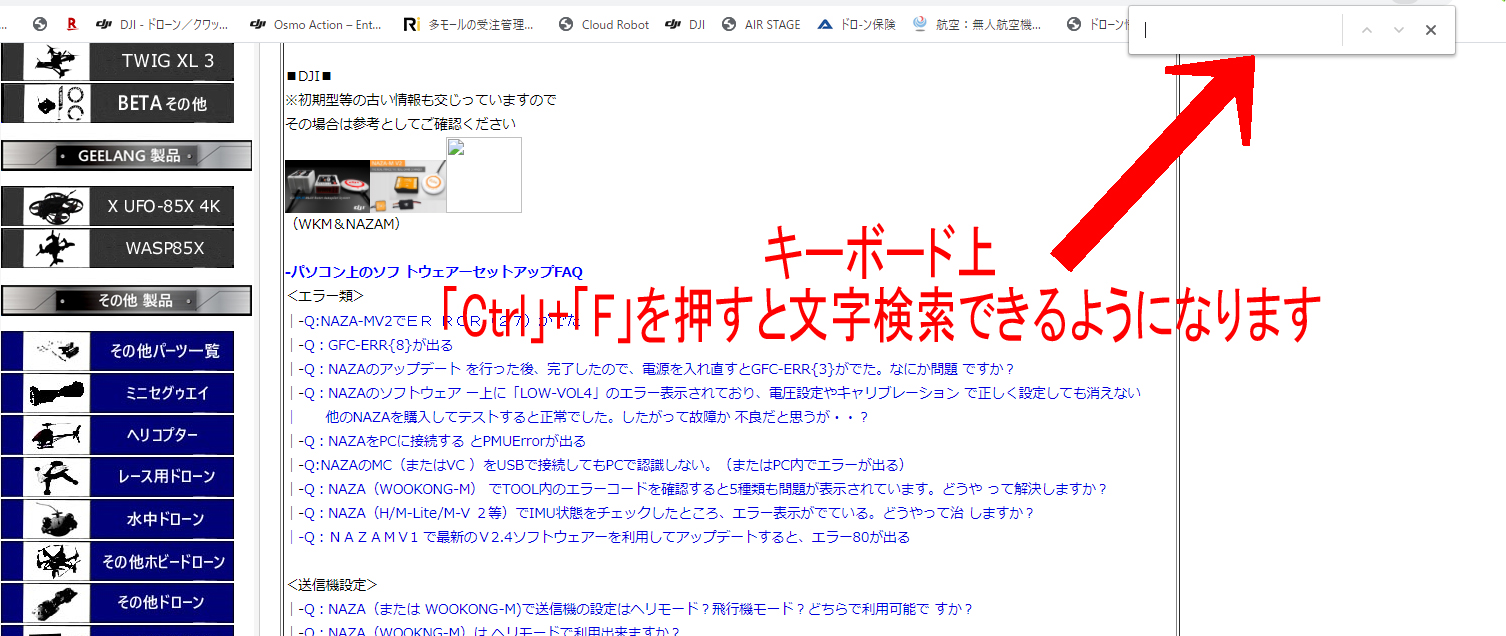Select the ＜エラー類＞ subheading text
This screenshot has width=1506, height=636.
pyautogui.click(x=325, y=296)
